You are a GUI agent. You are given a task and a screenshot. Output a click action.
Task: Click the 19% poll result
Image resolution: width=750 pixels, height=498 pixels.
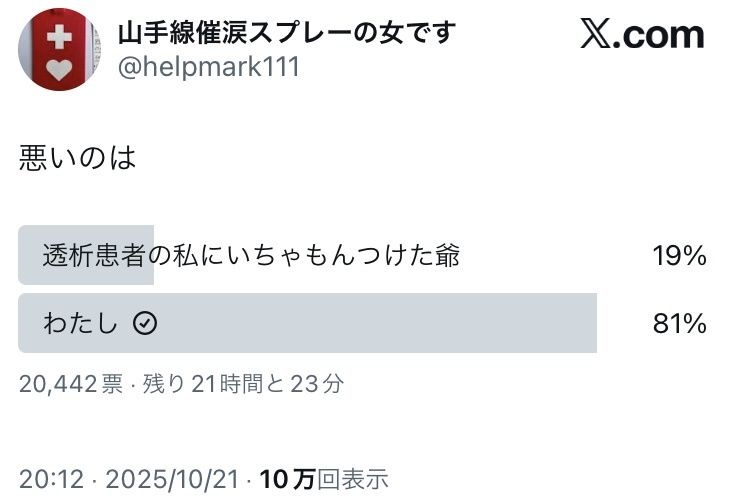click(680, 256)
